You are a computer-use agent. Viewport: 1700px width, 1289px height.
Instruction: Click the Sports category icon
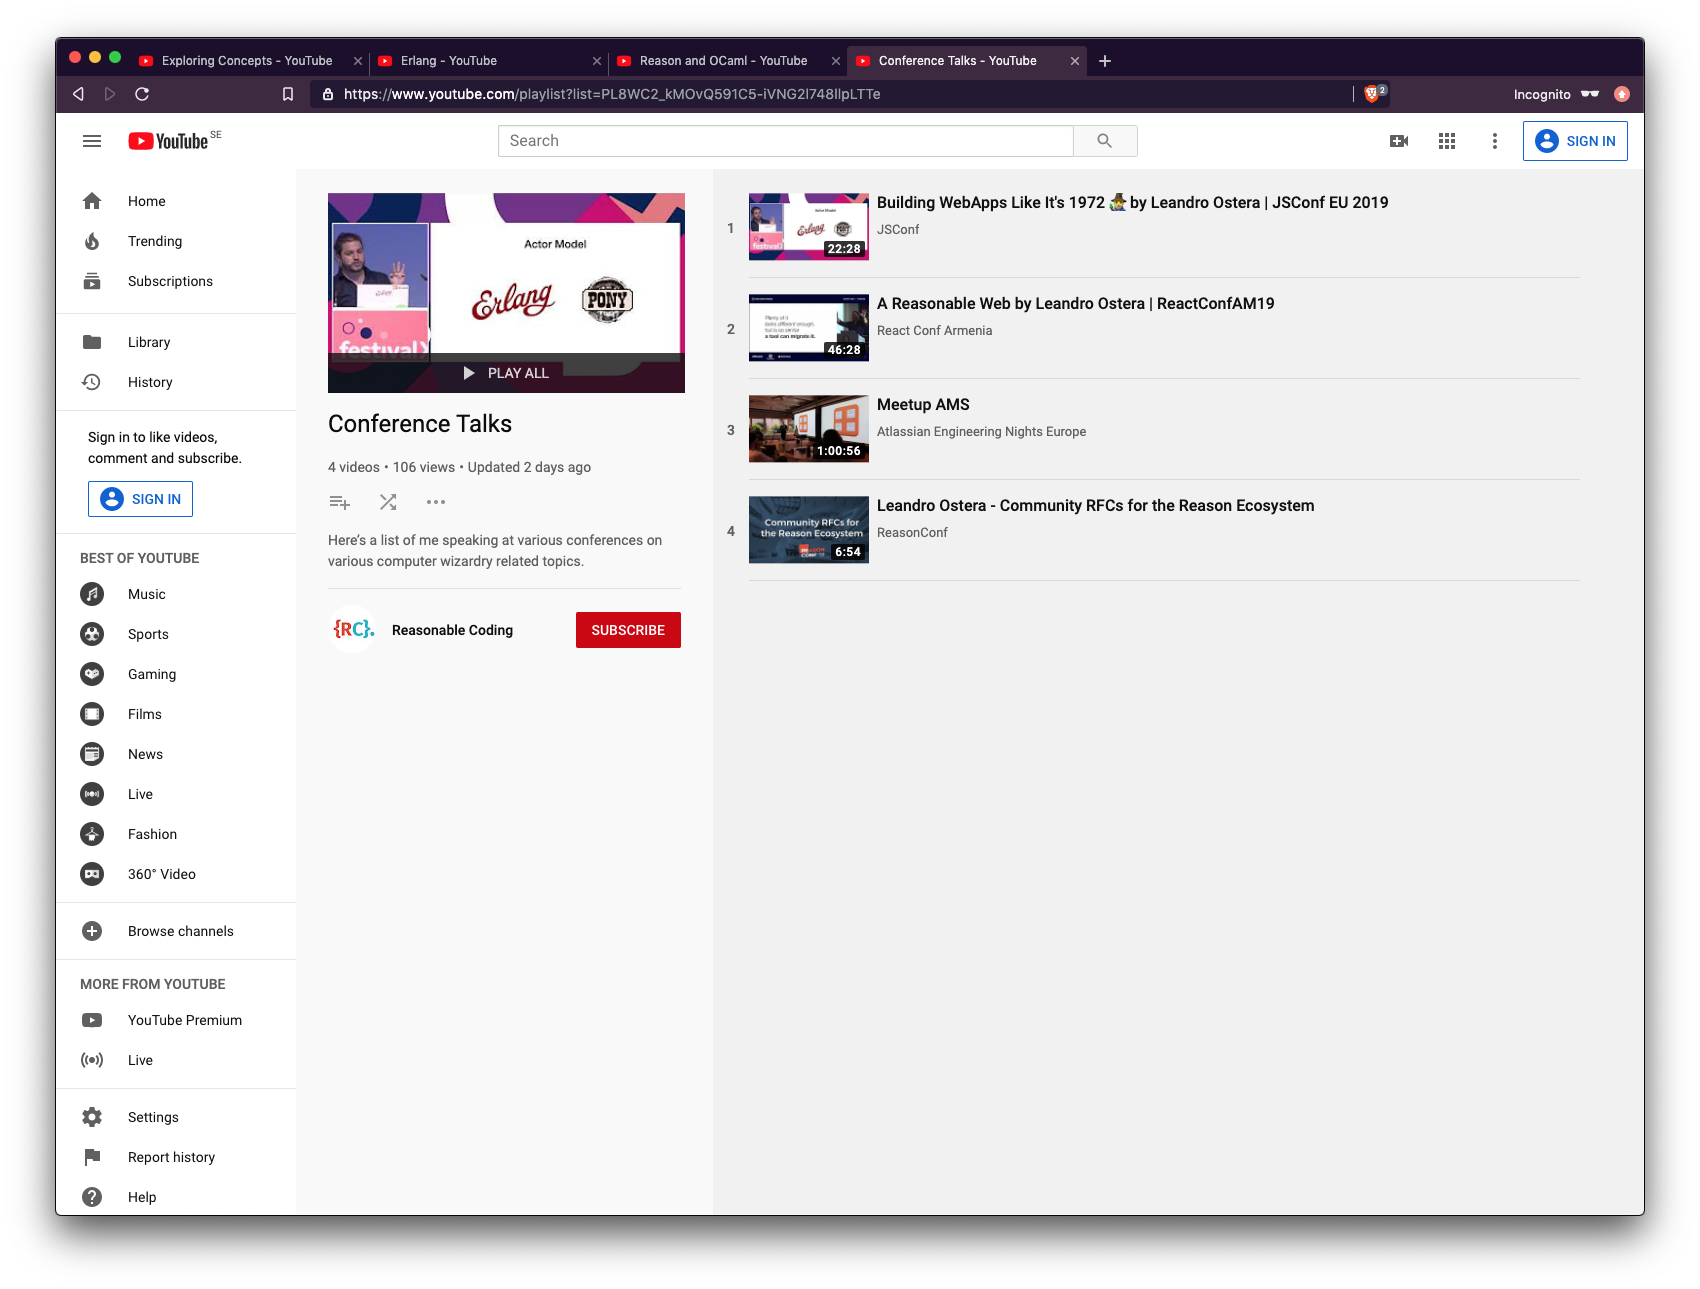(92, 634)
